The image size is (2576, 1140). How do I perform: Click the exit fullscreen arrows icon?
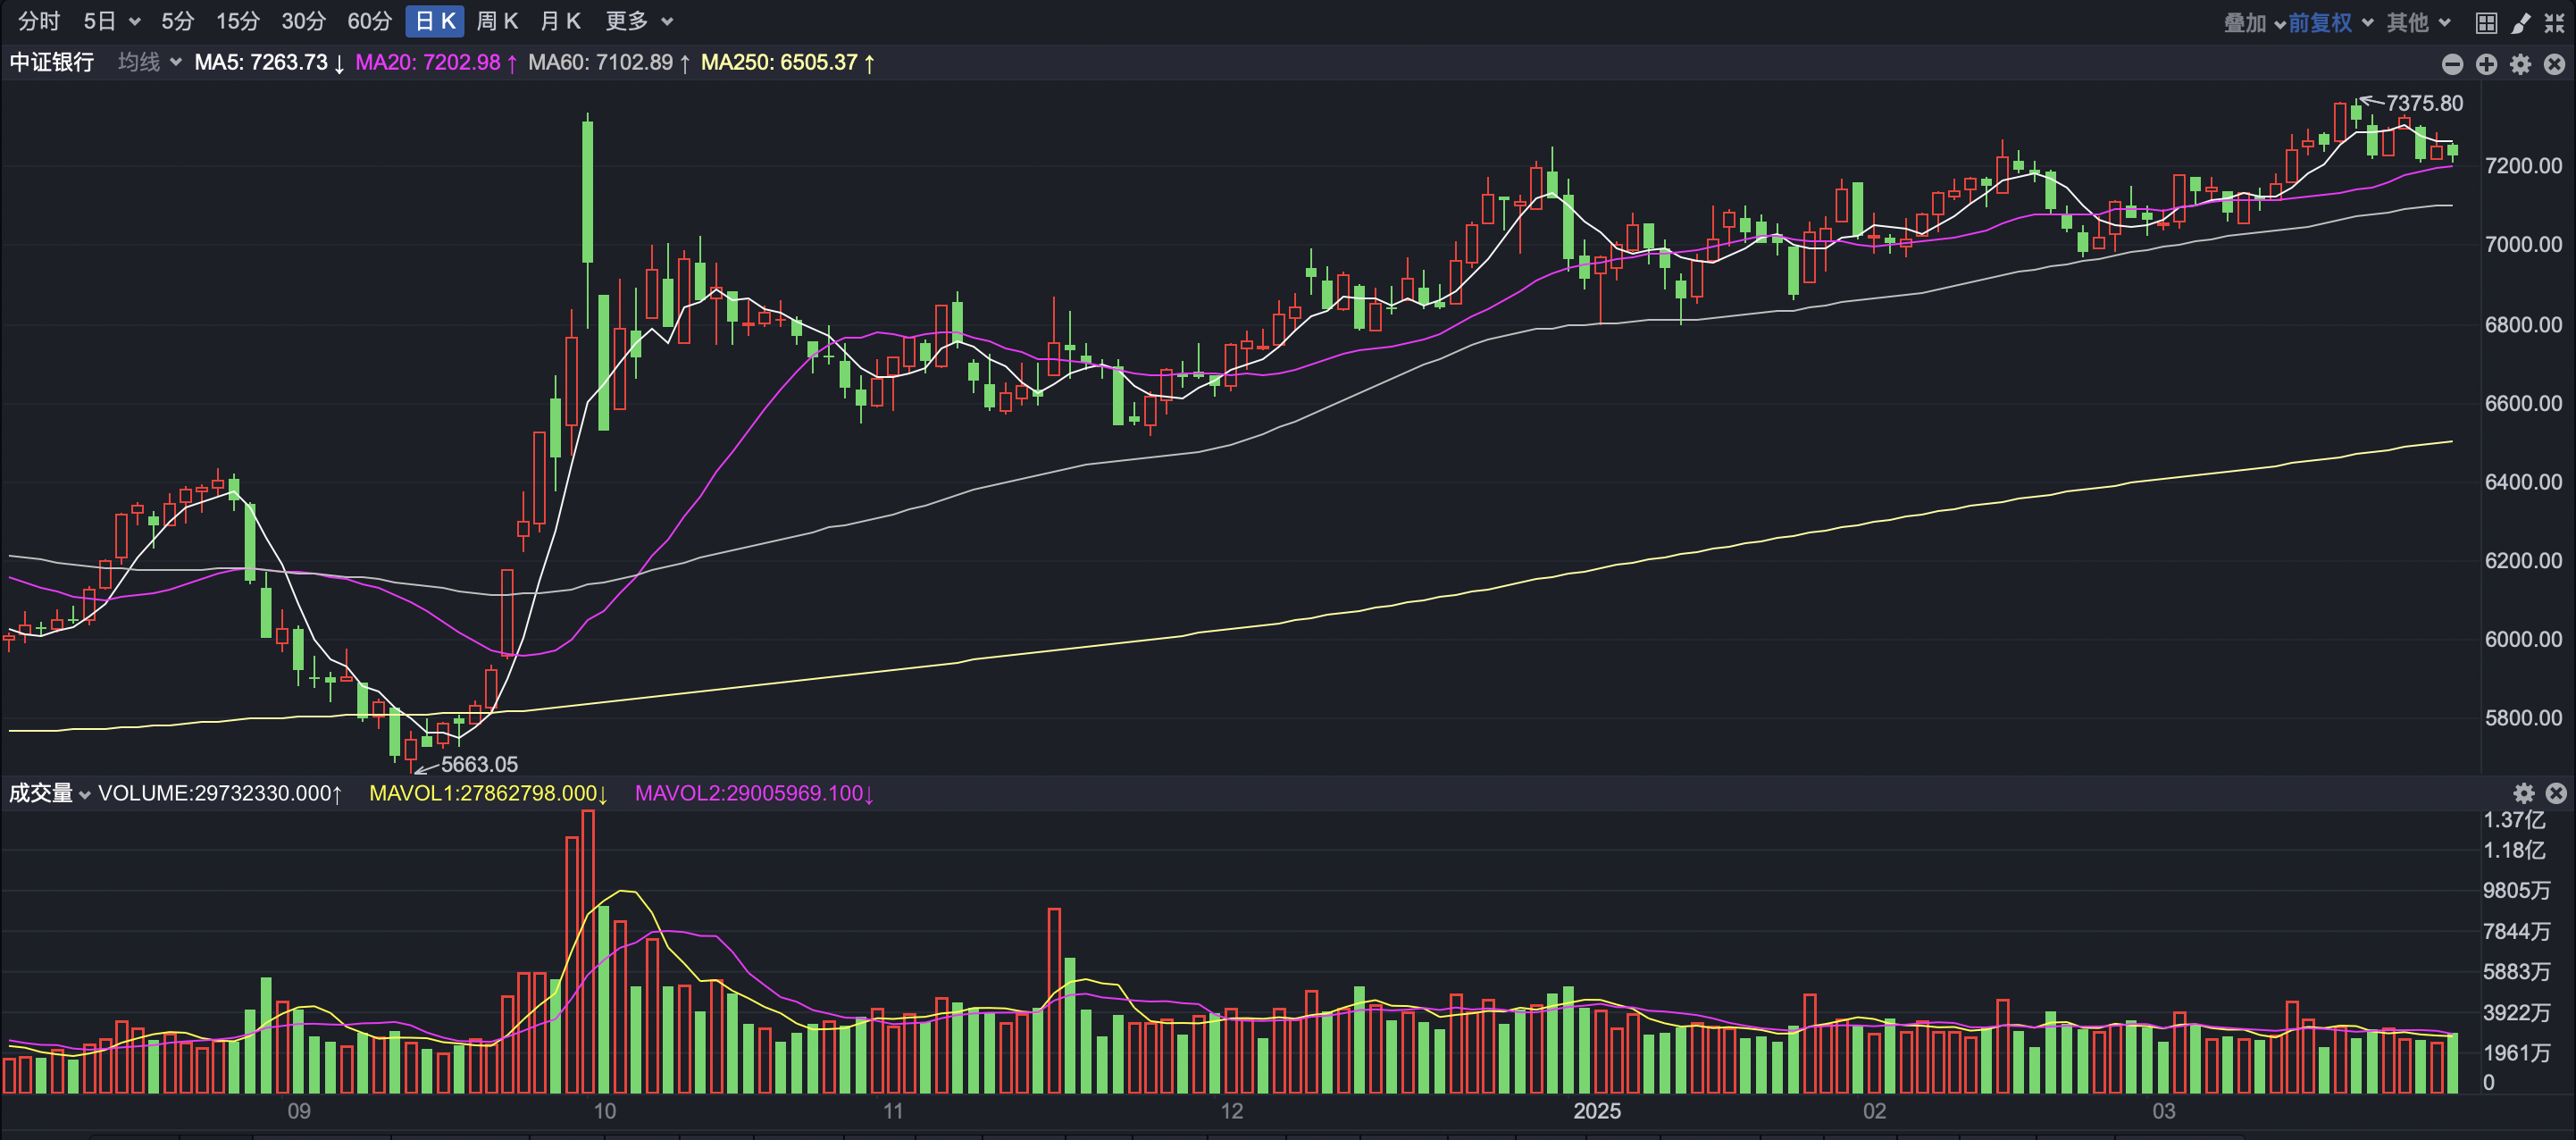(2554, 22)
